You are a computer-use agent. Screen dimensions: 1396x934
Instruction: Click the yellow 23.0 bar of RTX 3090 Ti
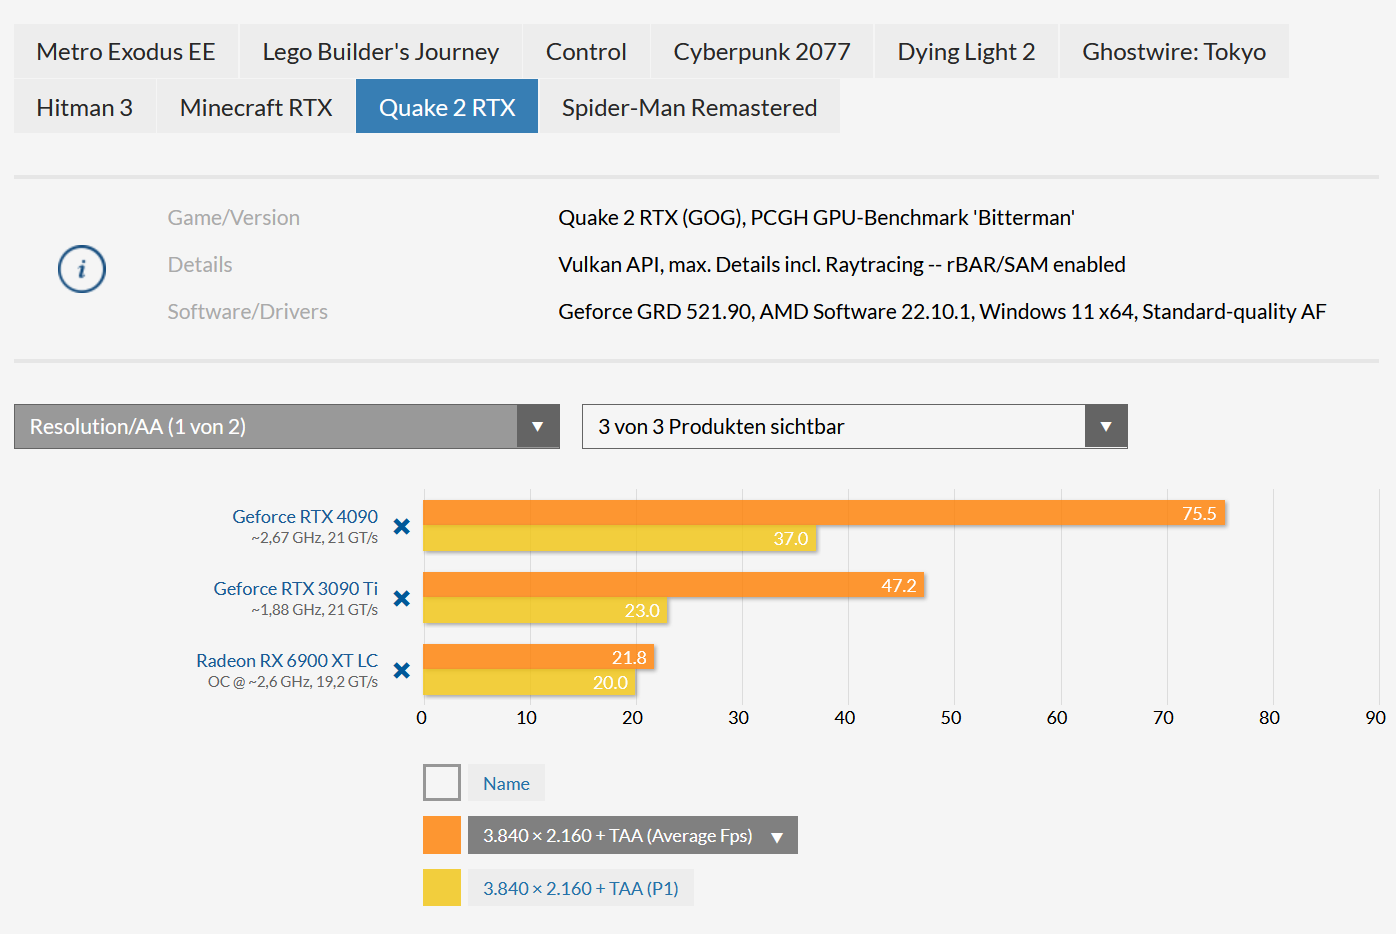tap(545, 610)
